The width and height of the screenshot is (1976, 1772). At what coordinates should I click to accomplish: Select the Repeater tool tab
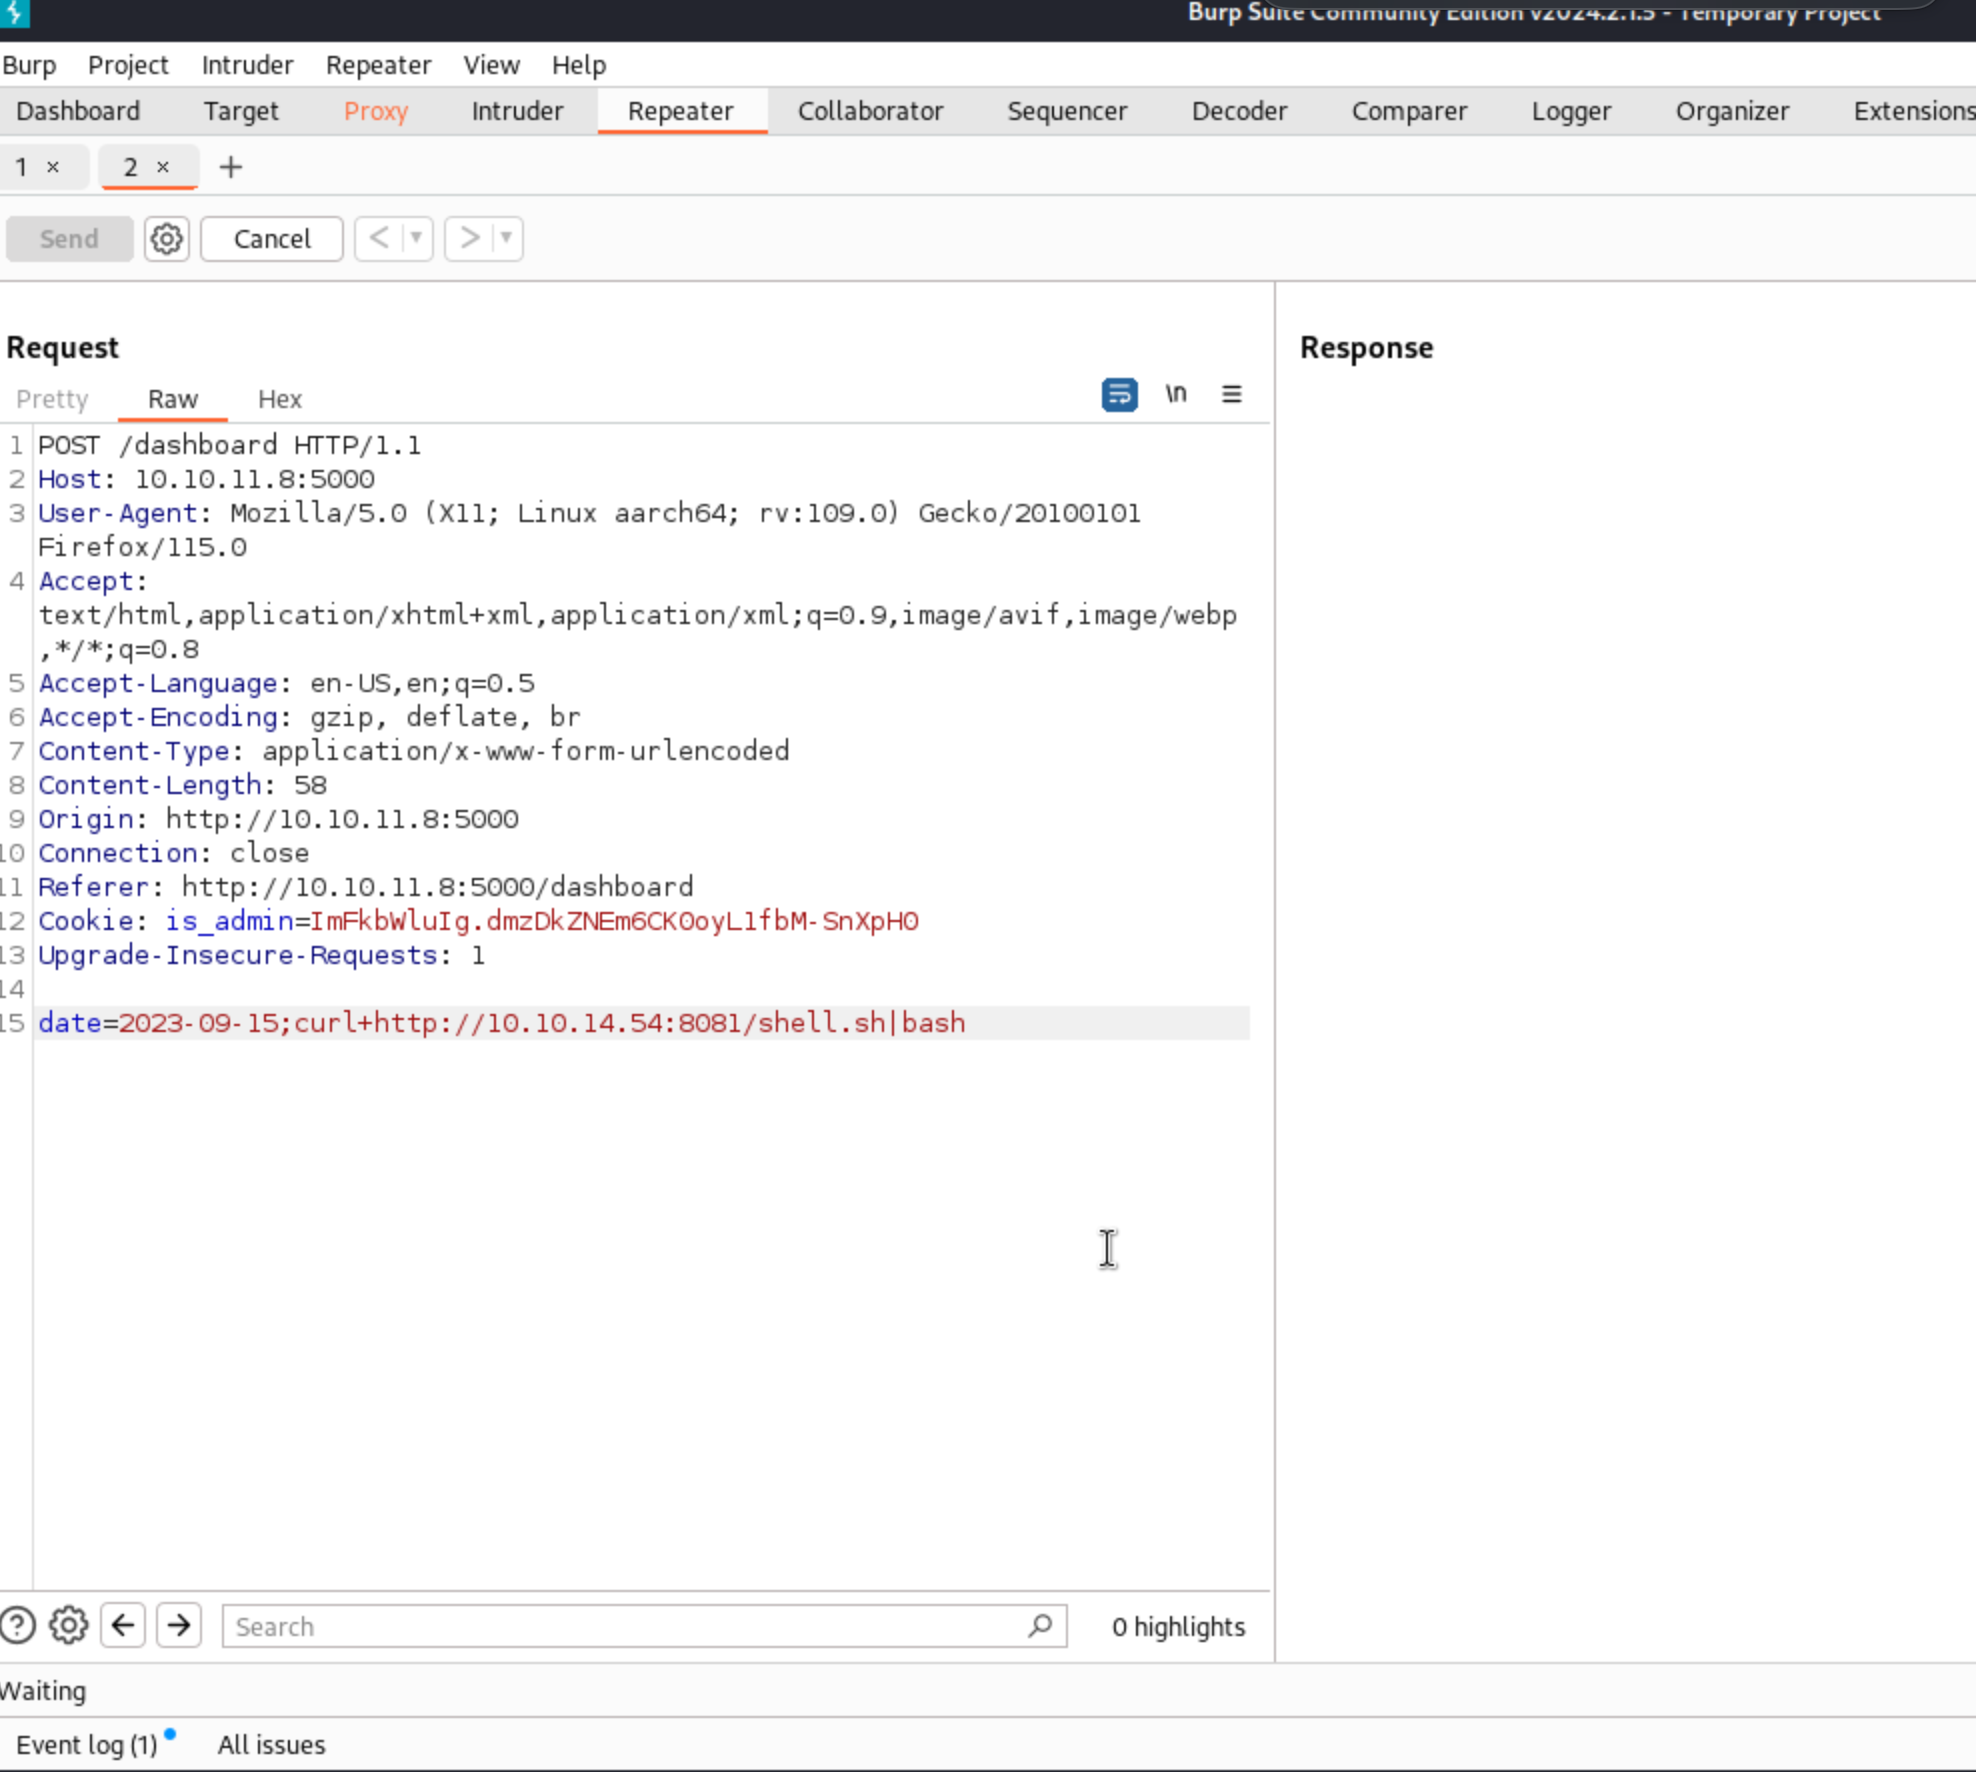681,111
